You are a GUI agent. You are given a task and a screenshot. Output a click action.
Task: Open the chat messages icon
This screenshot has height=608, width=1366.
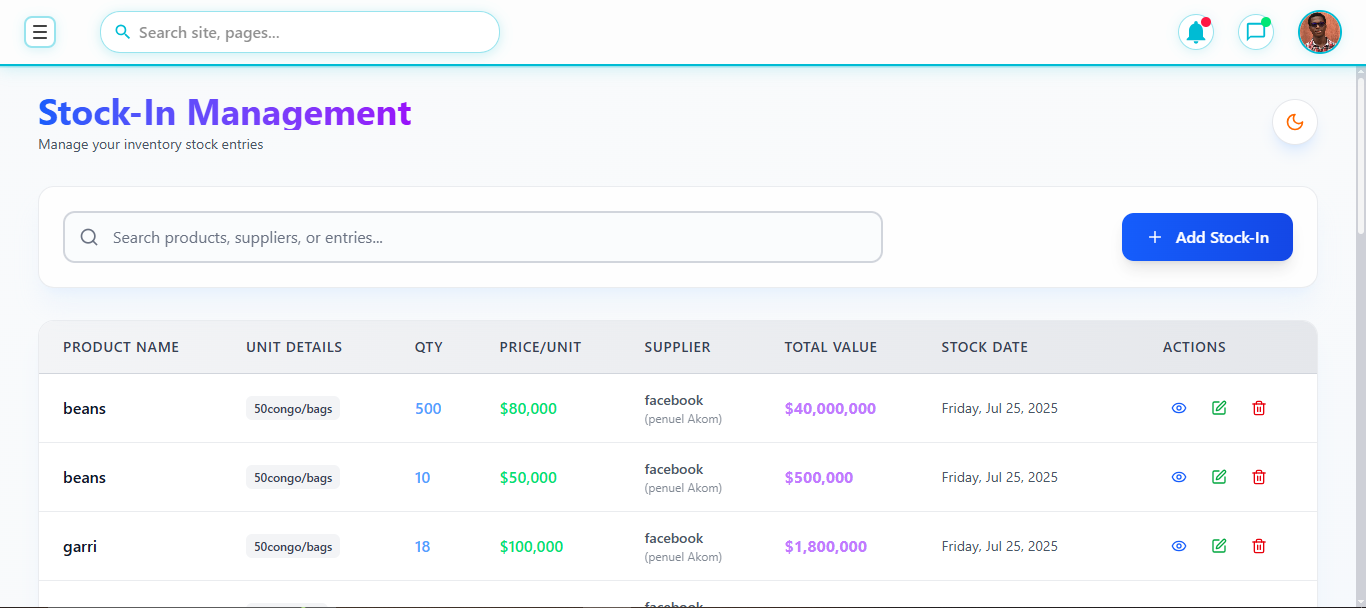click(1256, 32)
